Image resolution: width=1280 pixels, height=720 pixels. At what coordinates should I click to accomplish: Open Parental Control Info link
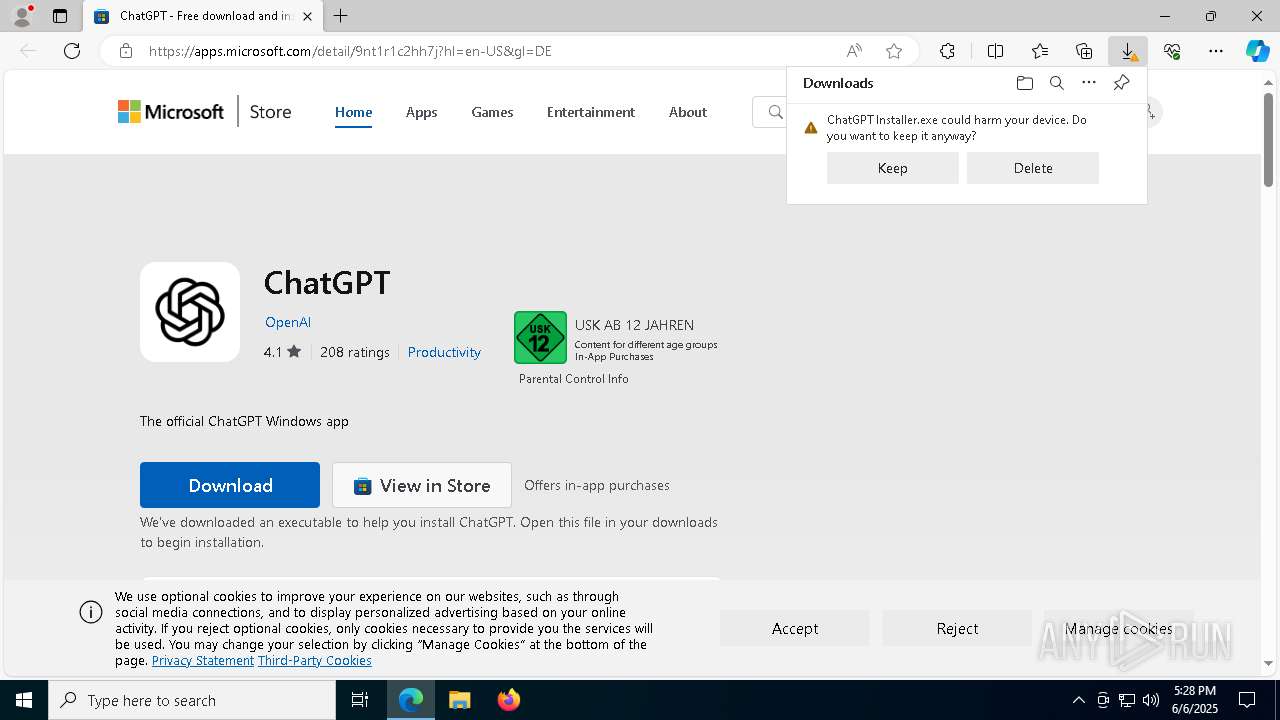pos(574,379)
